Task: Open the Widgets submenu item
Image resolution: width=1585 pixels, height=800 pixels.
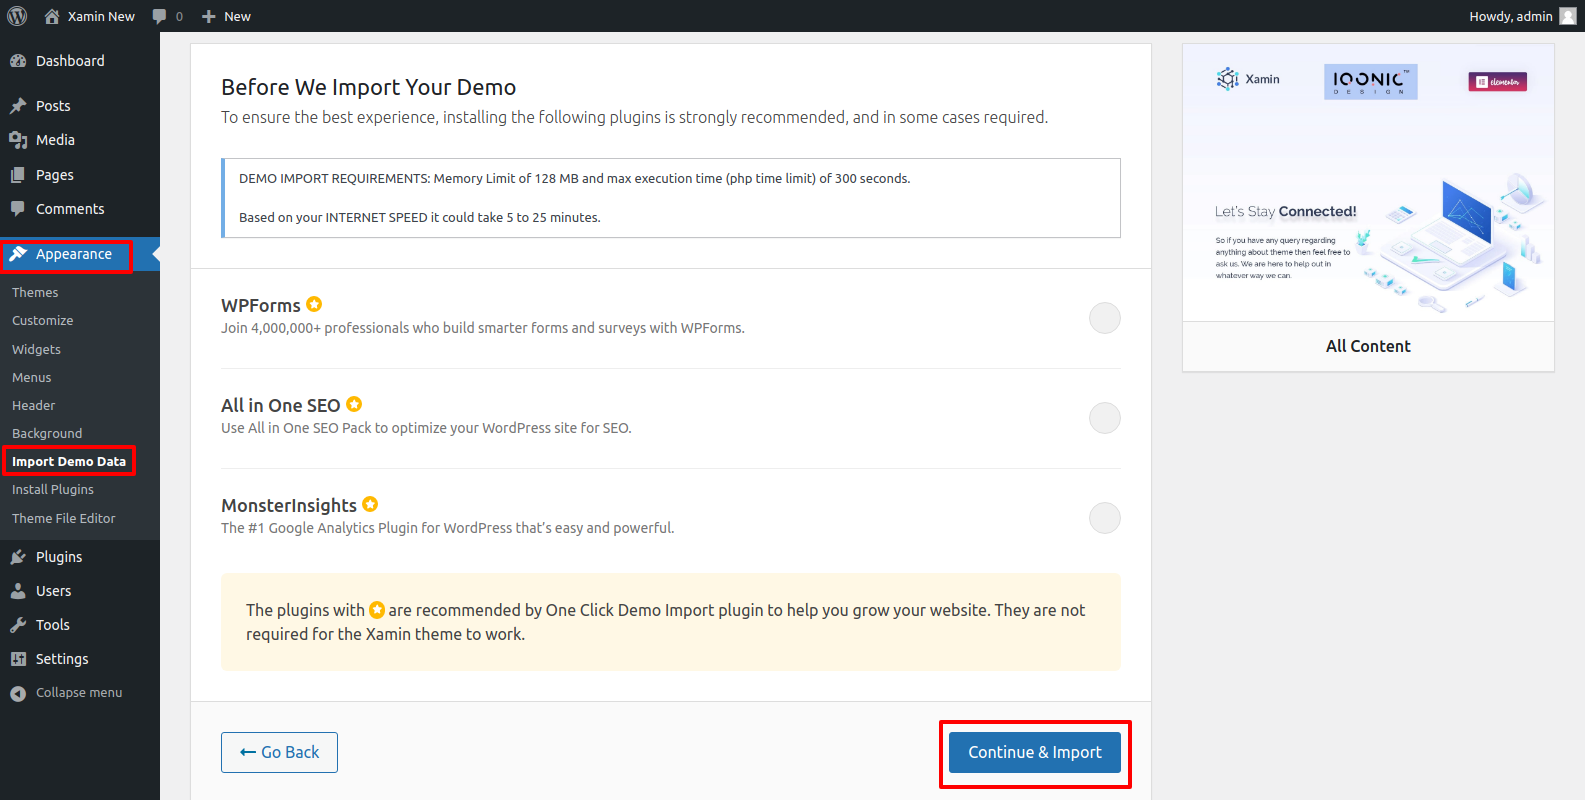Action: [36, 349]
